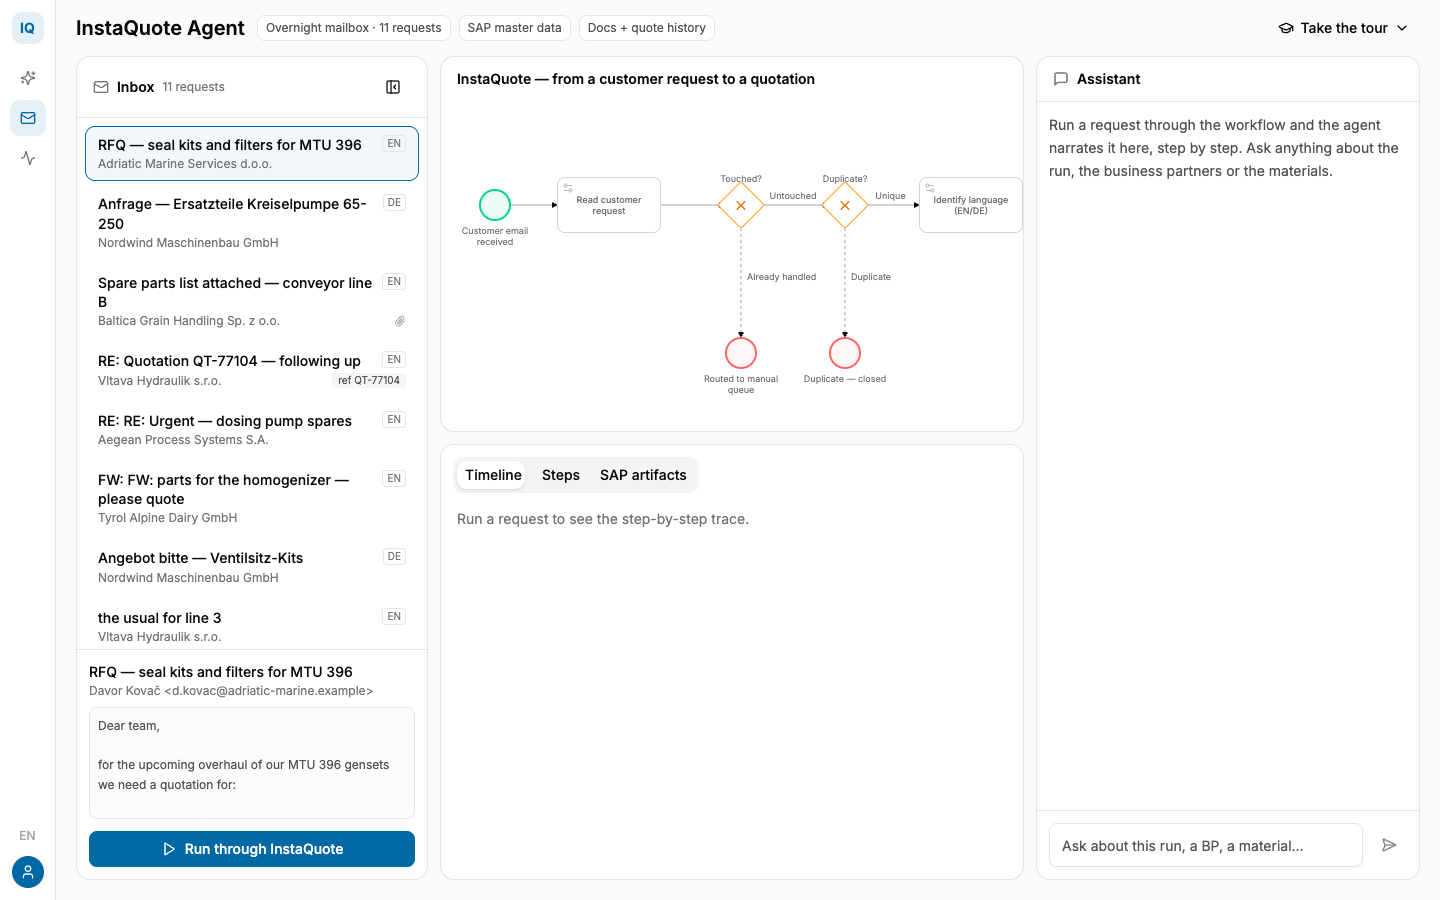The width and height of the screenshot is (1440, 900).
Task: Click the DE badge on Ventilsitz-Kits email
Action: pyautogui.click(x=394, y=557)
